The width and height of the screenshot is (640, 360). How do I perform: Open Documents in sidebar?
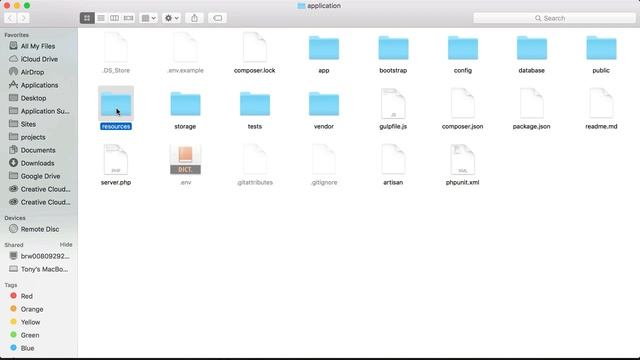[x=38, y=150]
